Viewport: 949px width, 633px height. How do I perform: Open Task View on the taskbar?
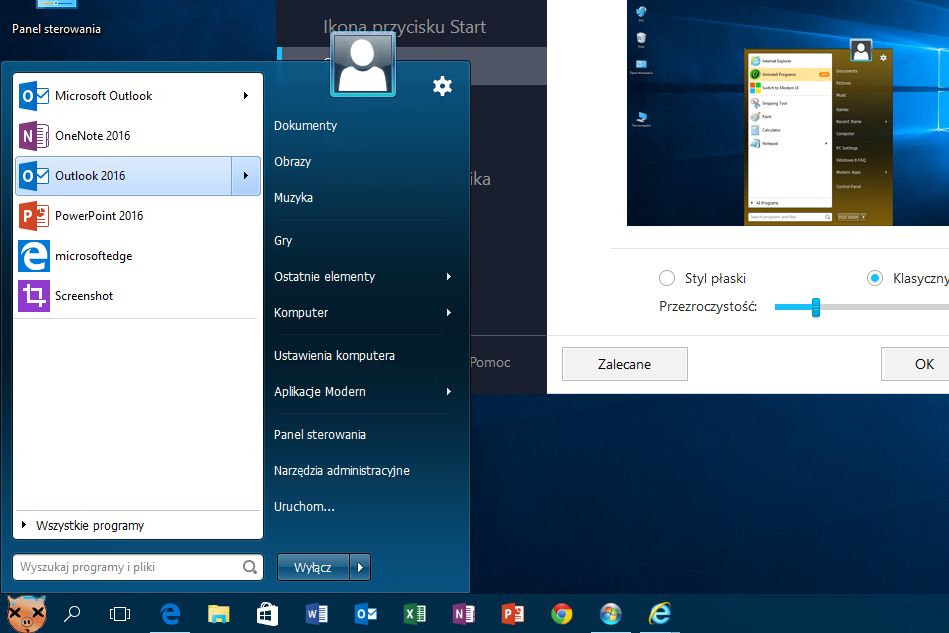pyautogui.click(x=120, y=614)
